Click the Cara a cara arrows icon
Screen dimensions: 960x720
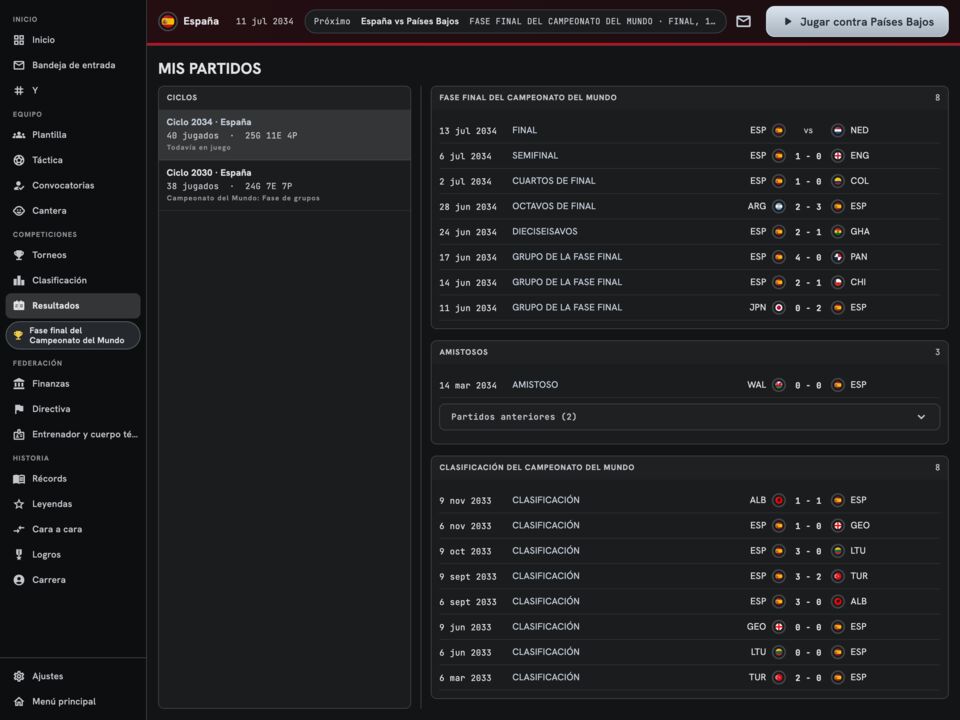(19, 529)
